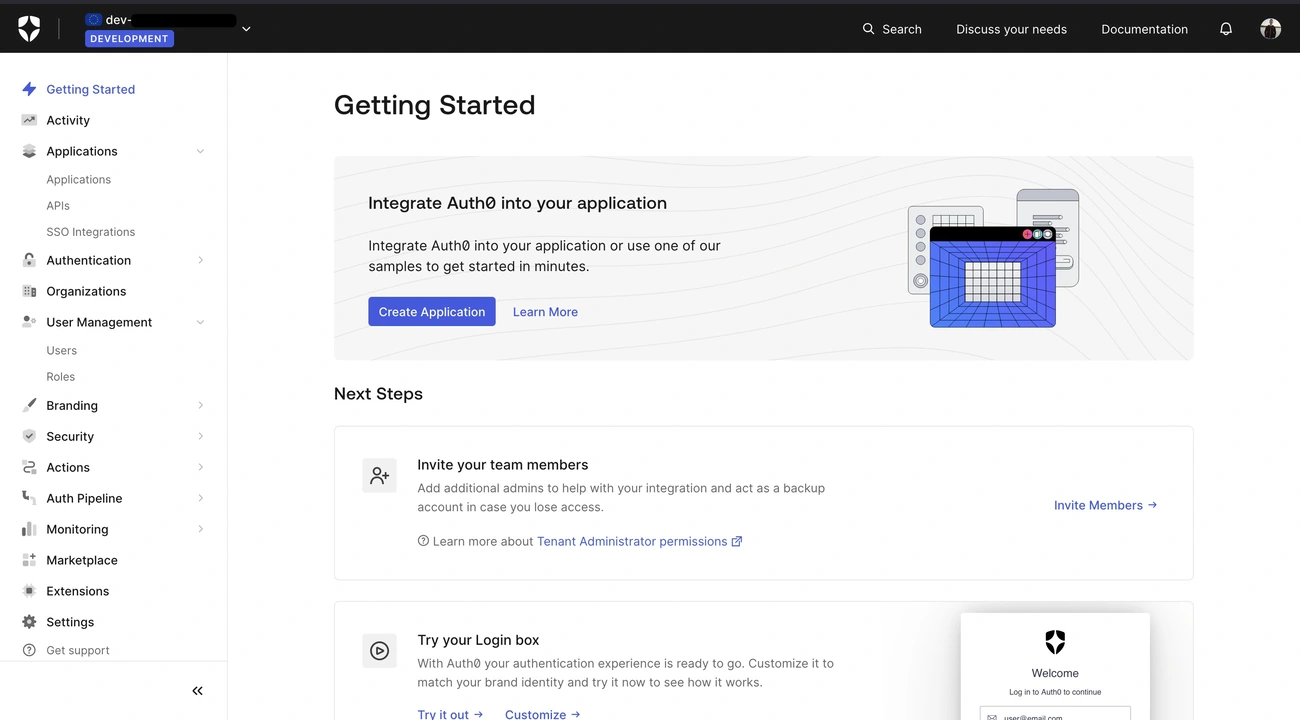Image resolution: width=1300 pixels, height=720 pixels.
Task: Click the Organizations building icon
Action: tap(29, 291)
